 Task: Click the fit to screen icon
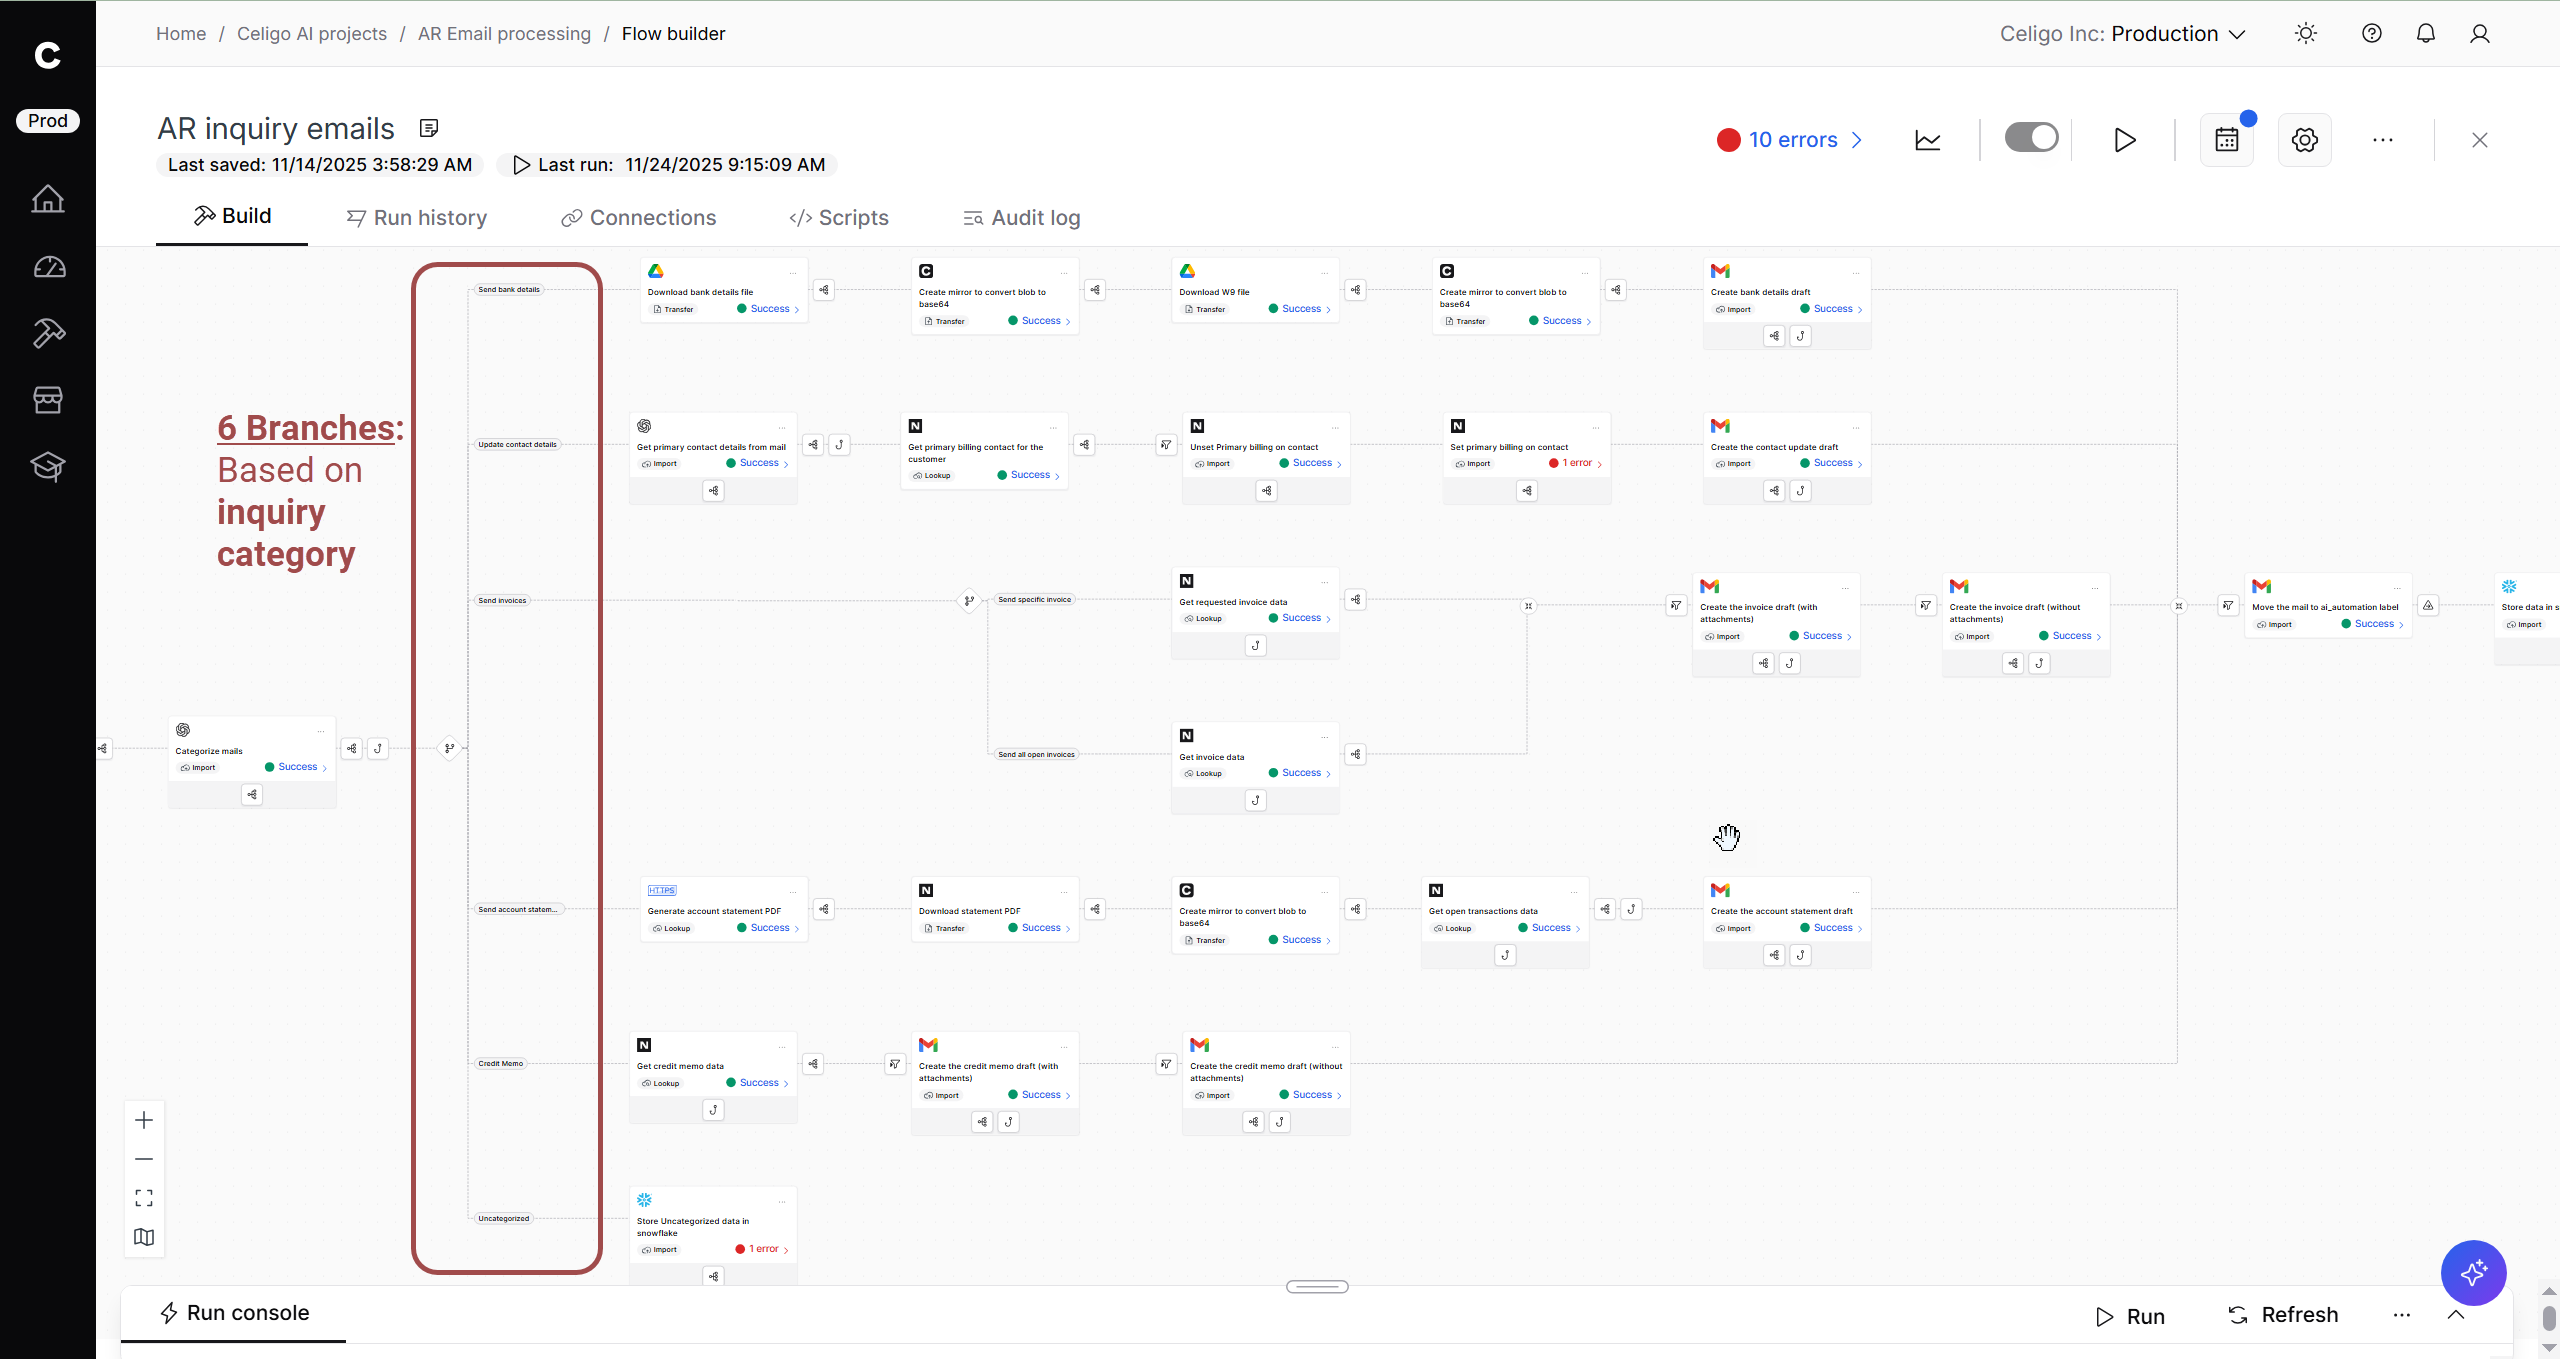144,1198
